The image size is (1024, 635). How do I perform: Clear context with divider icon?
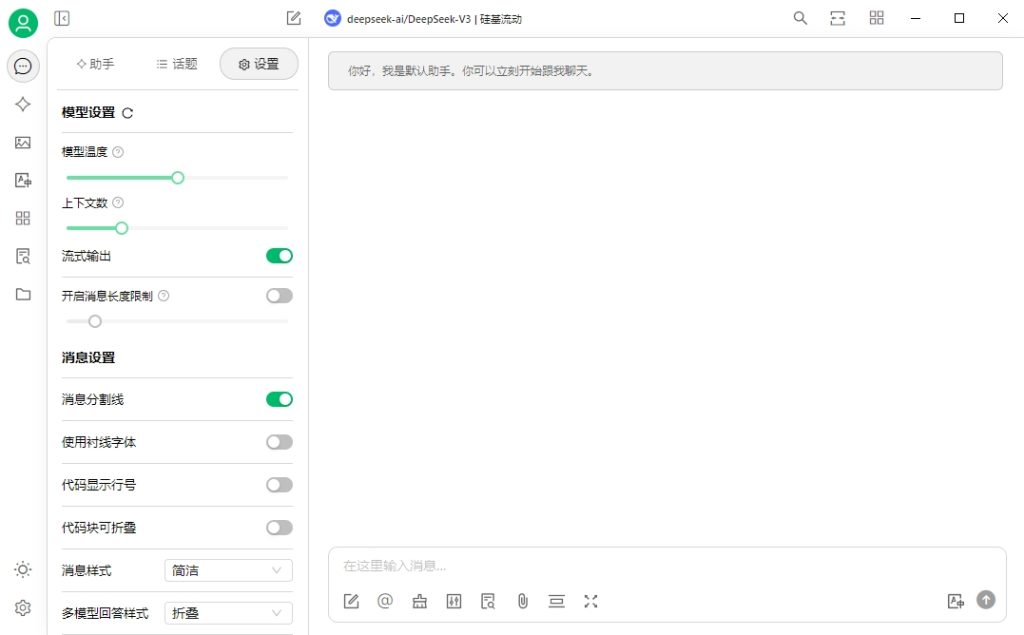click(556, 601)
